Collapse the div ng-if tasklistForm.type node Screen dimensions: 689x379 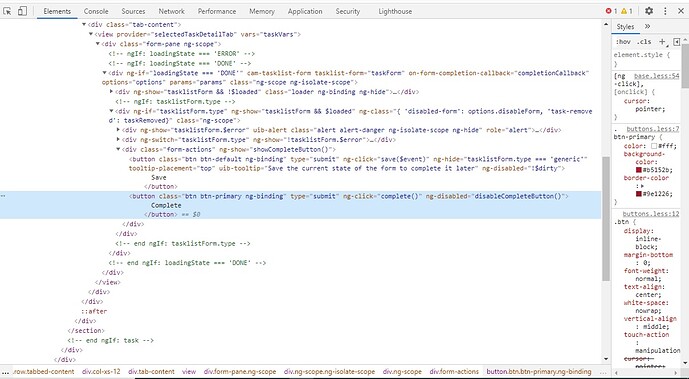[x=111, y=111]
